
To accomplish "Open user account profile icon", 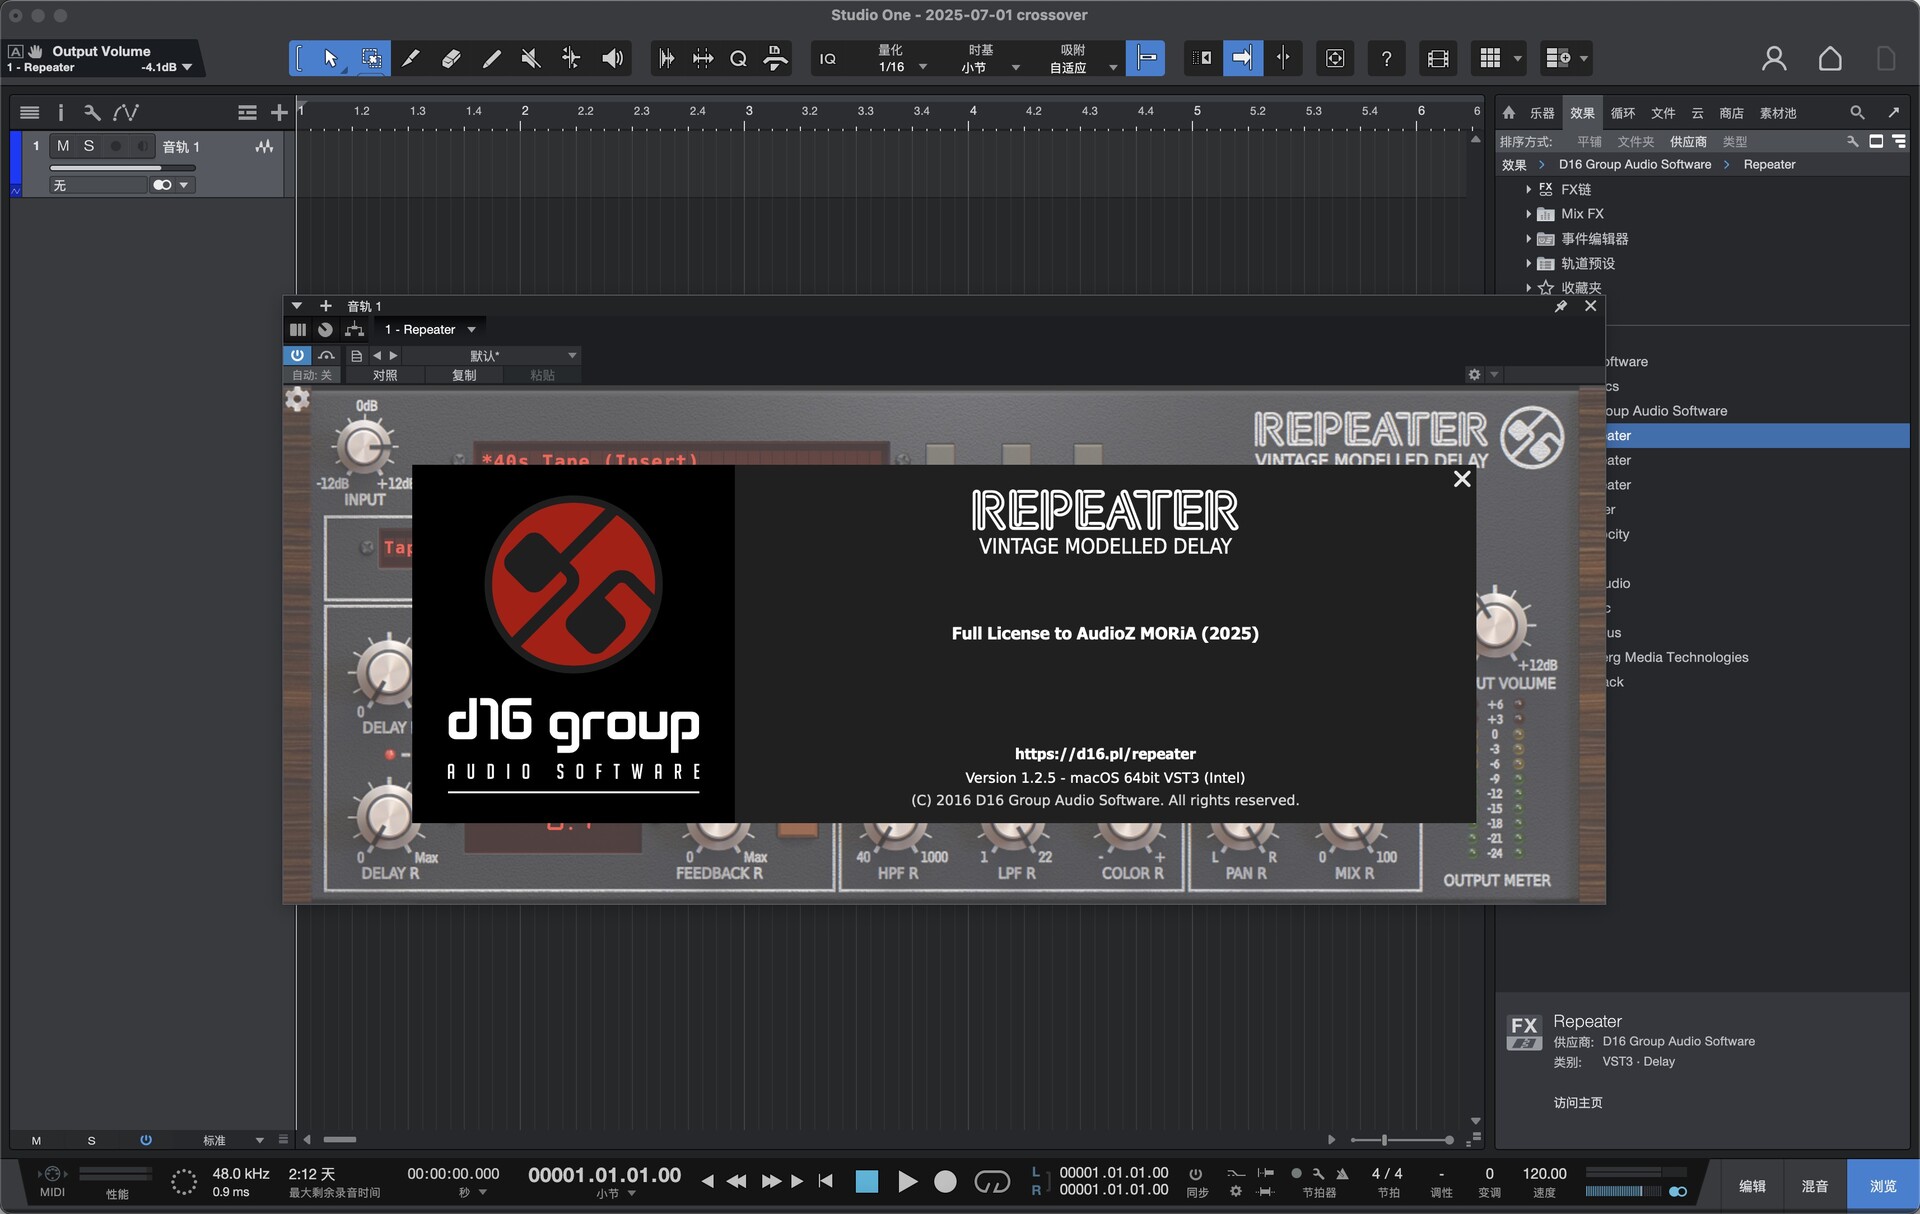I will [x=1774, y=58].
